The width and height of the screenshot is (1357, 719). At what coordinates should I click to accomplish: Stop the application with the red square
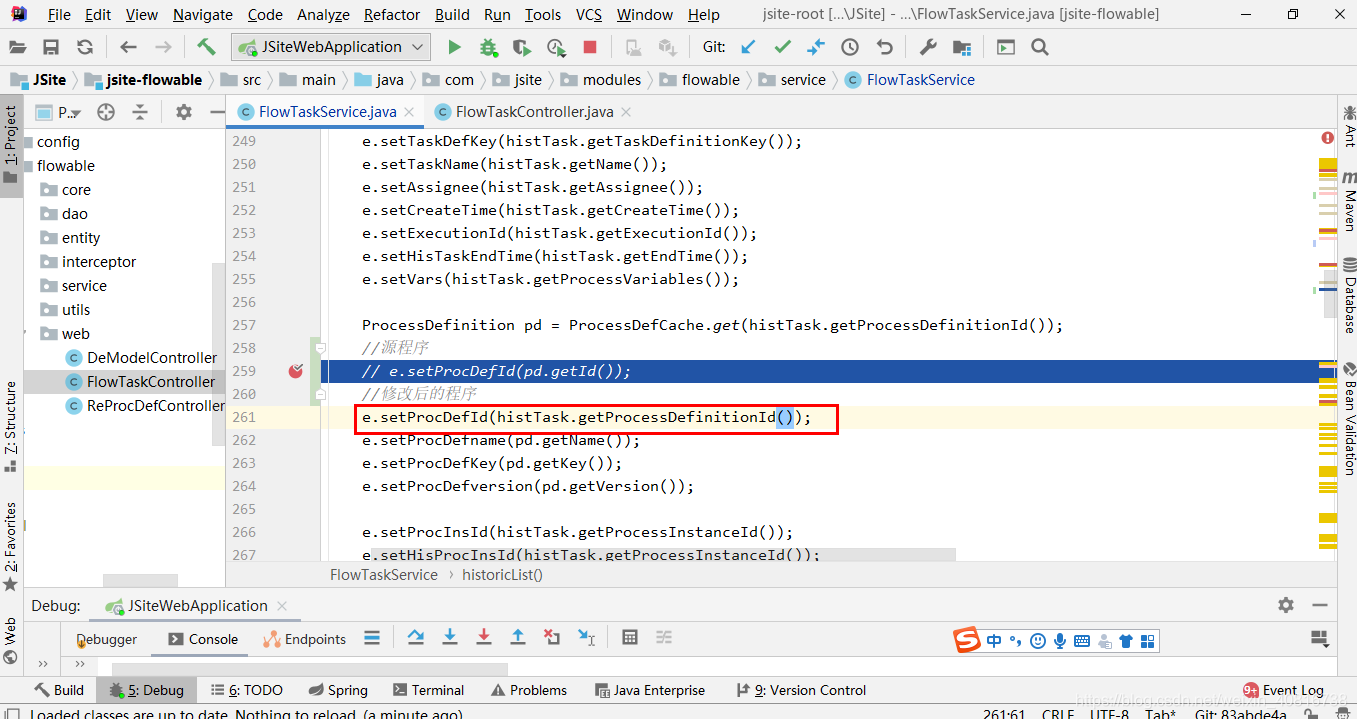point(590,47)
